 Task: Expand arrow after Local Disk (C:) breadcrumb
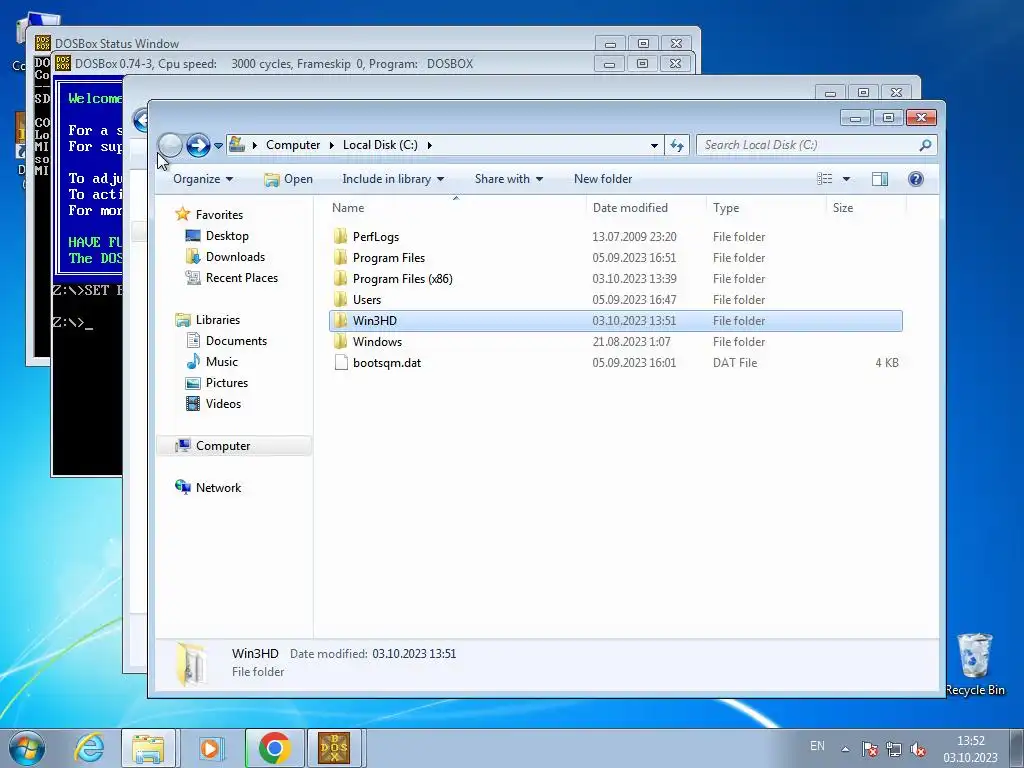pos(430,145)
